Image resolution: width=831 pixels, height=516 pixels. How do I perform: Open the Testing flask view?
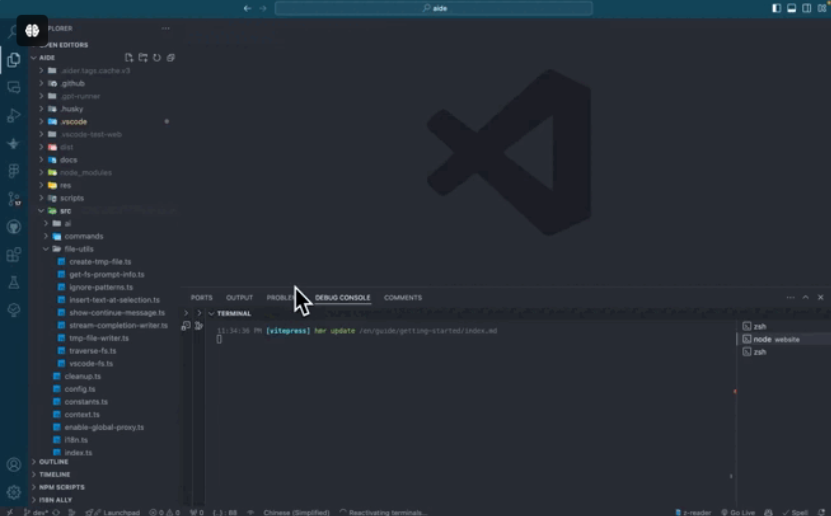14,282
